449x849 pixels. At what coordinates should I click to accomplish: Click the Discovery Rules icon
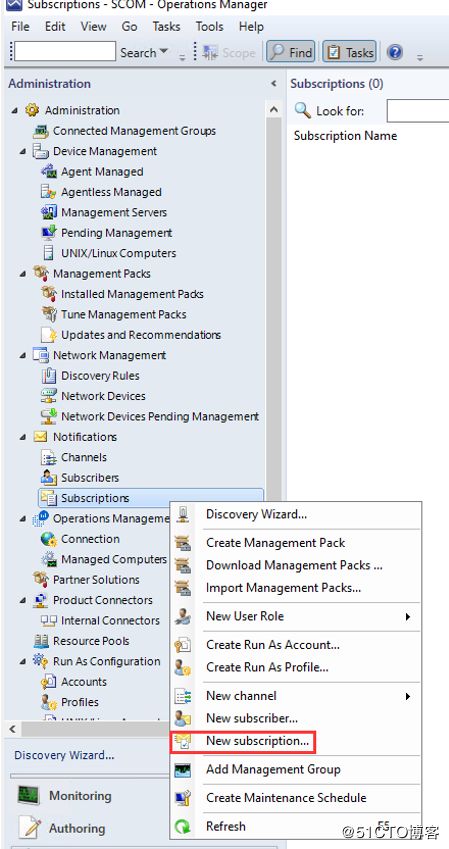point(49,376)
